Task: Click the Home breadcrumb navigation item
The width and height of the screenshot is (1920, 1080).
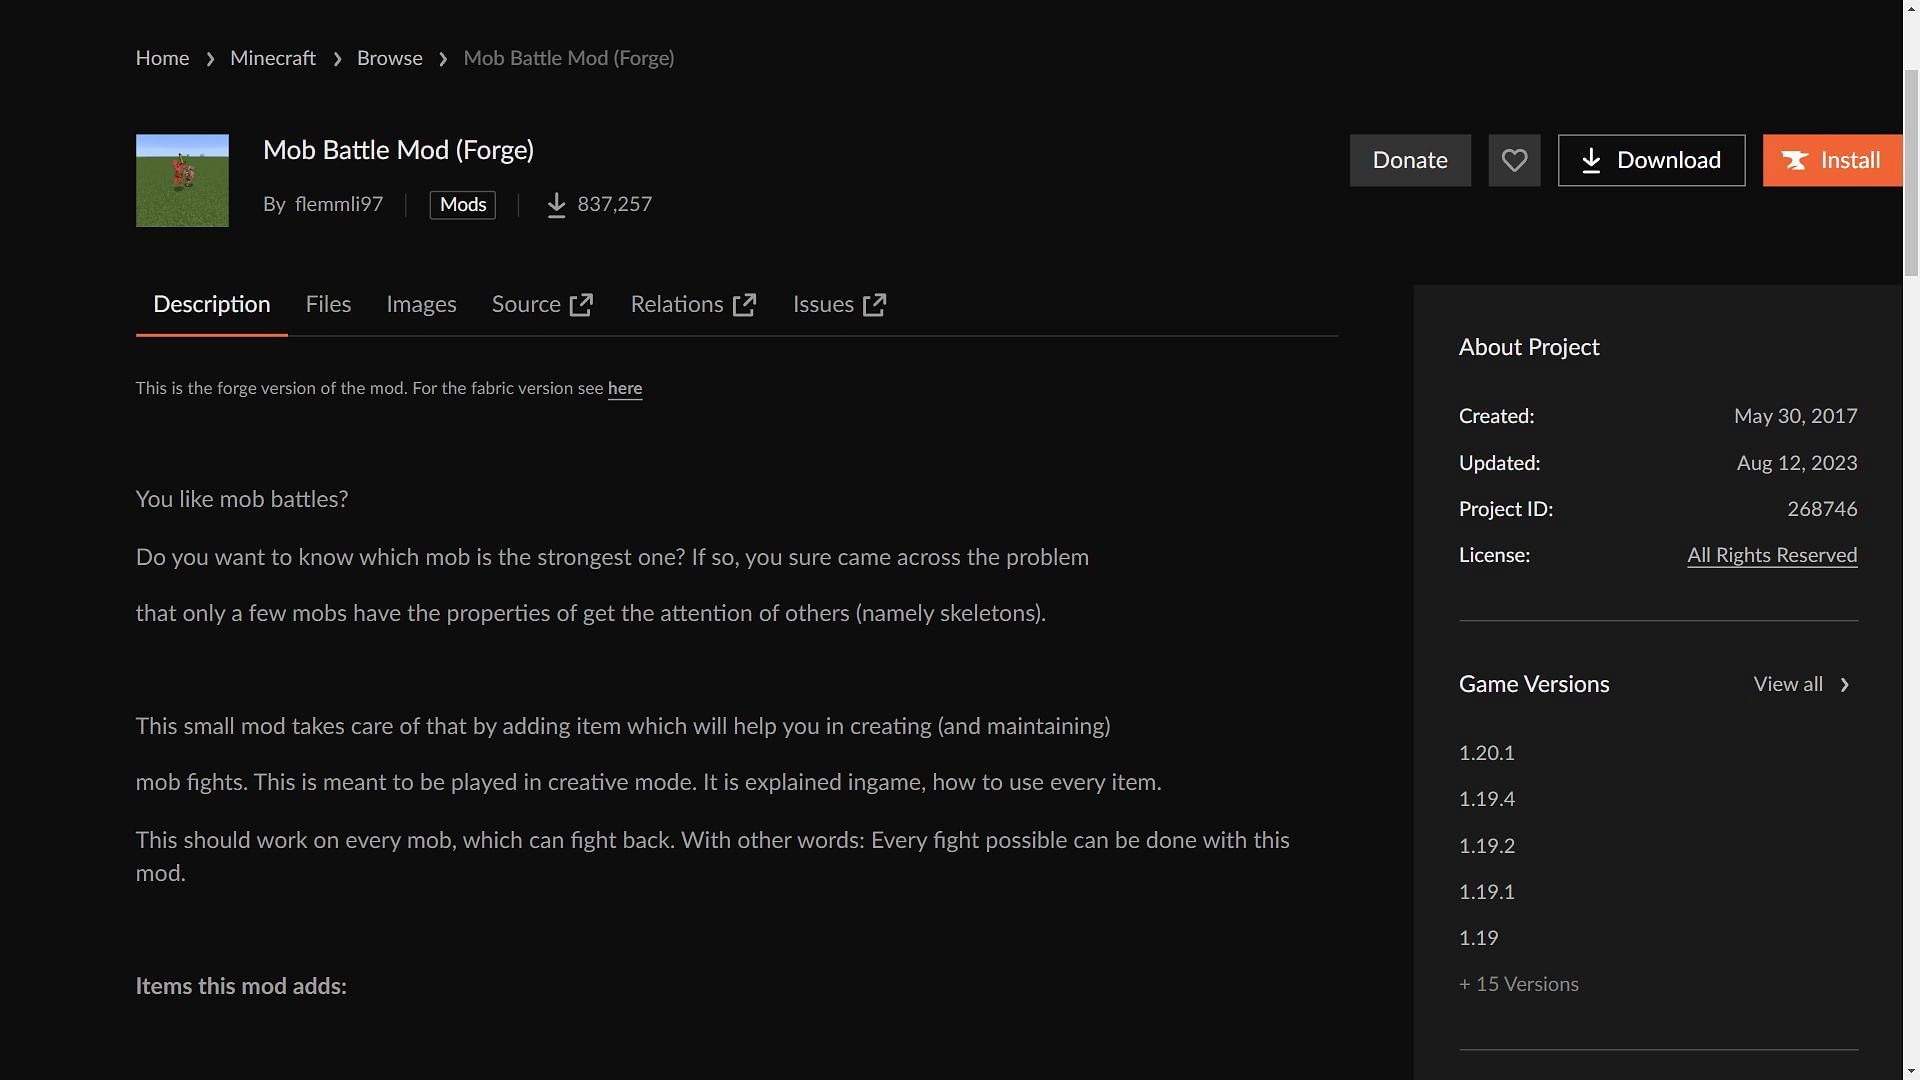Action: point(161,57)
